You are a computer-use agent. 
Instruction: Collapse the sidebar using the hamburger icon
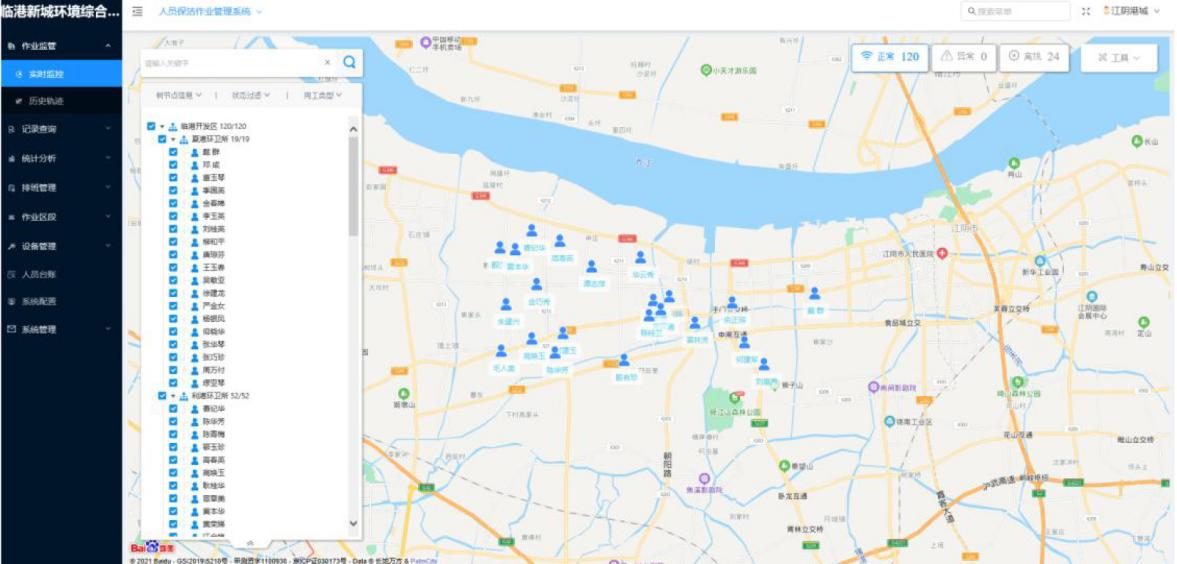[137, 11]
